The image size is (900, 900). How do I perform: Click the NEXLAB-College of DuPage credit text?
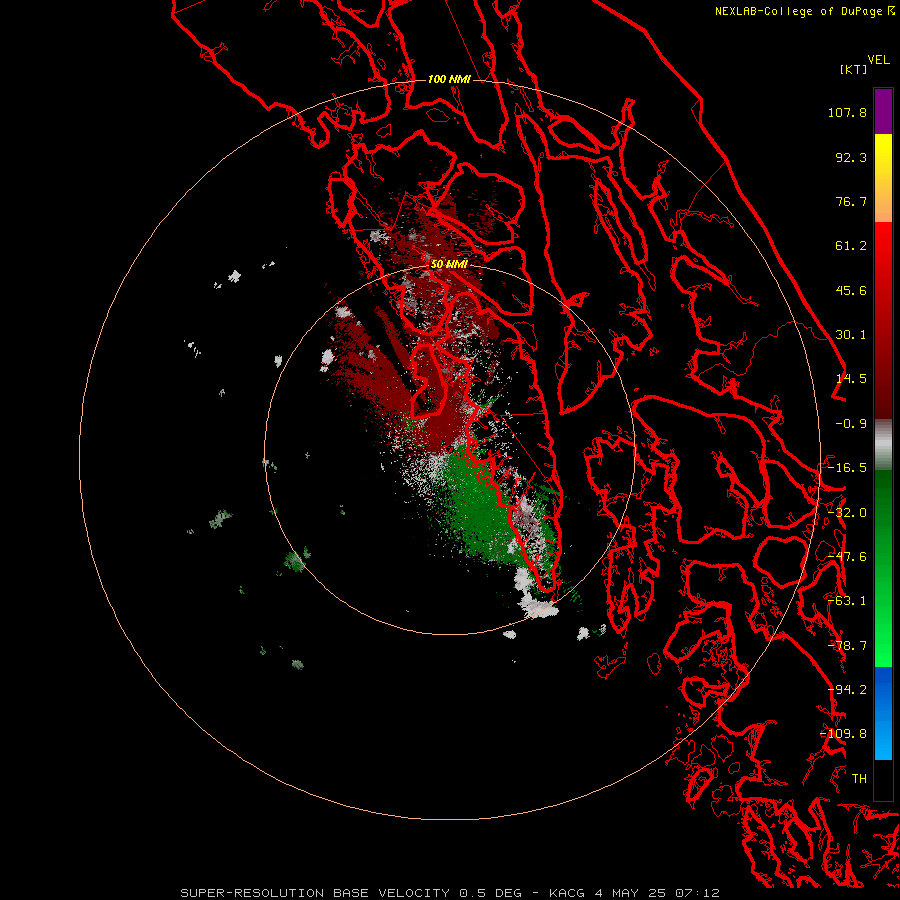pyautogui.click(x=798, y=11)
